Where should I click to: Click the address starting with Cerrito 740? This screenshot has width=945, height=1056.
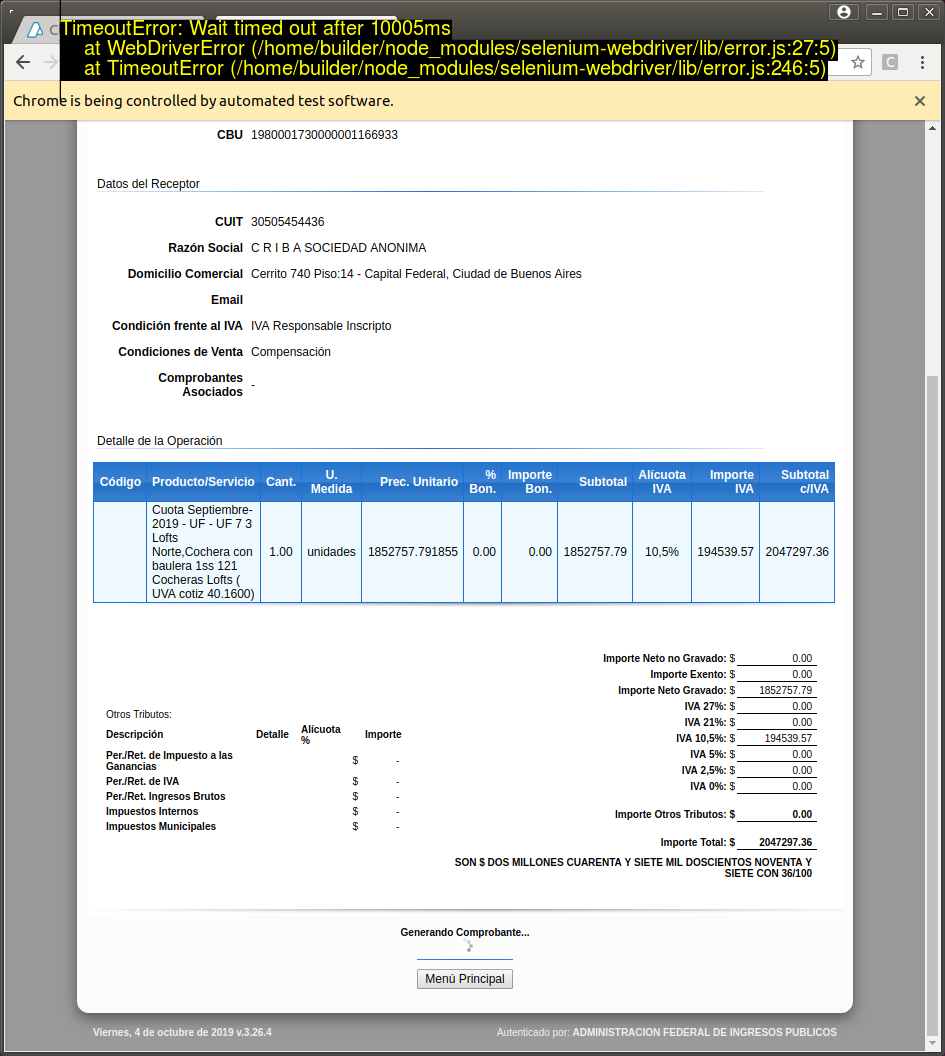pos(416,274)
